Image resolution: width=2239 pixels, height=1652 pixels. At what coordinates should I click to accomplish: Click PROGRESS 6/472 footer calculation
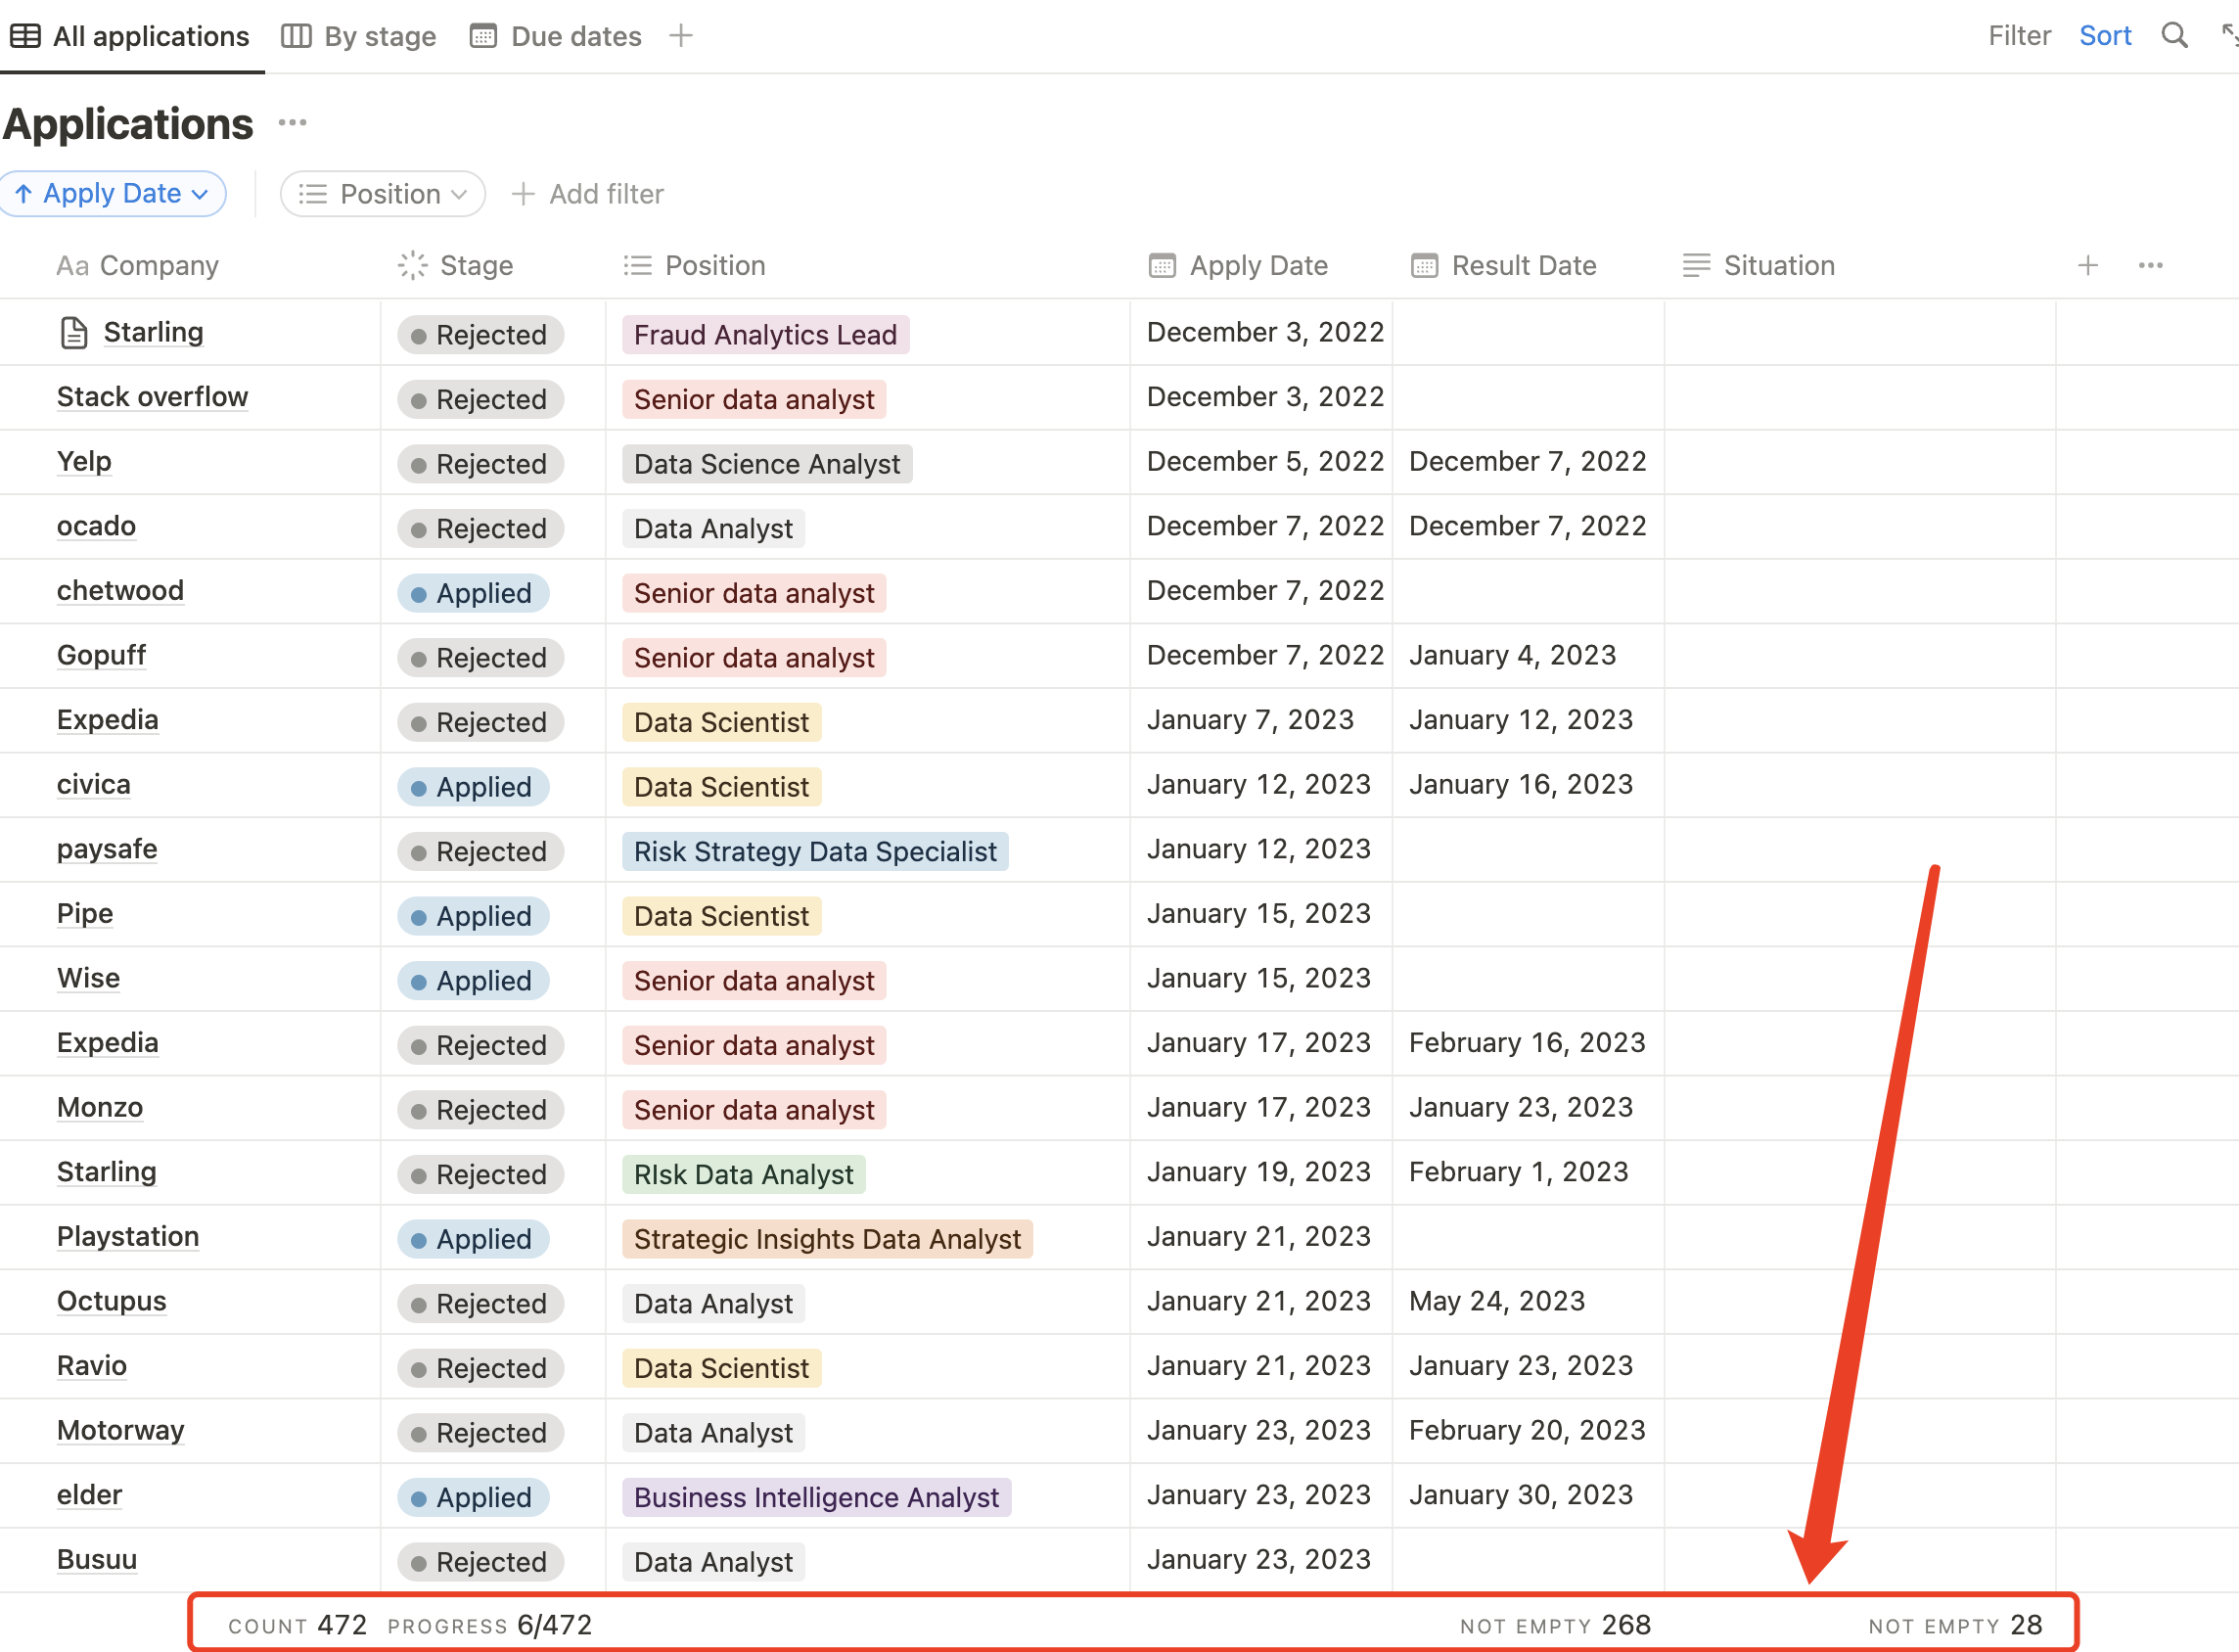[x=490, y=1625]
